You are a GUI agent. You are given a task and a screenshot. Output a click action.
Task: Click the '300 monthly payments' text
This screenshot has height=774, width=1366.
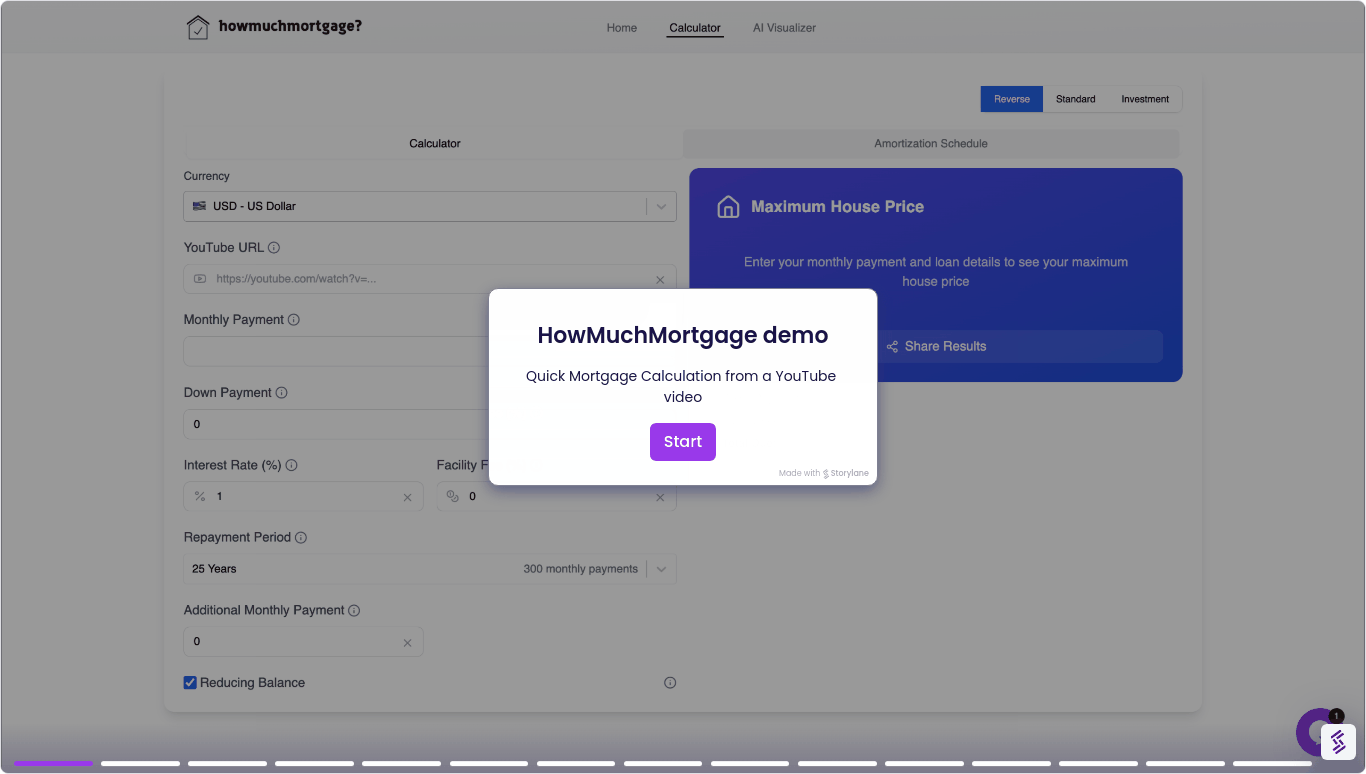coord(580,569)
